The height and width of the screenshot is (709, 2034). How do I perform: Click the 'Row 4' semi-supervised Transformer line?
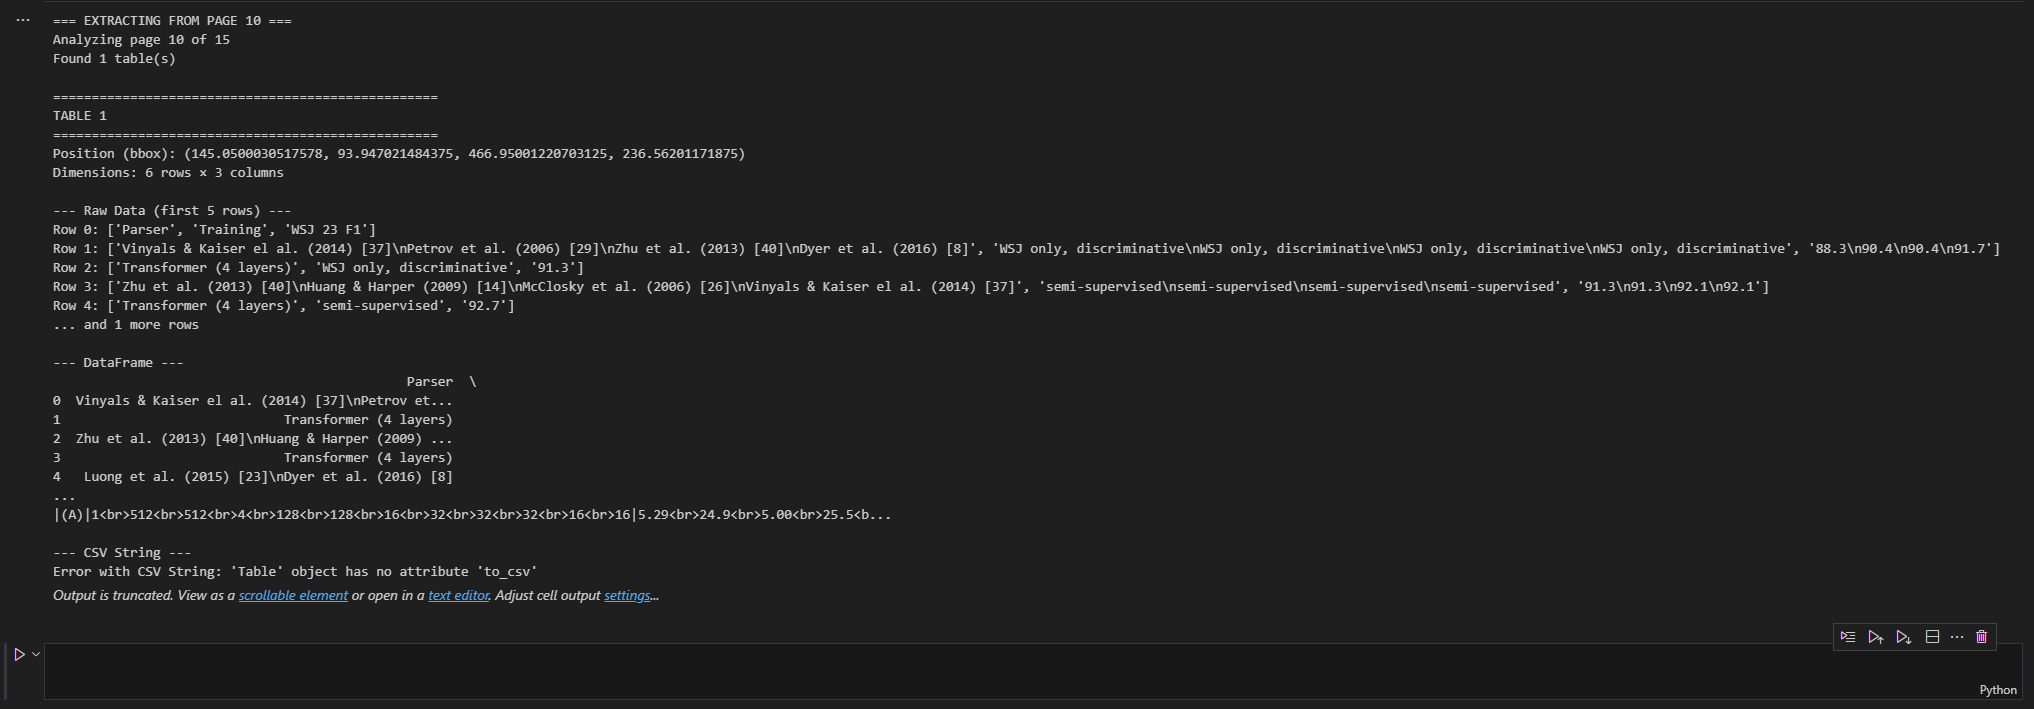click(284, 305)
